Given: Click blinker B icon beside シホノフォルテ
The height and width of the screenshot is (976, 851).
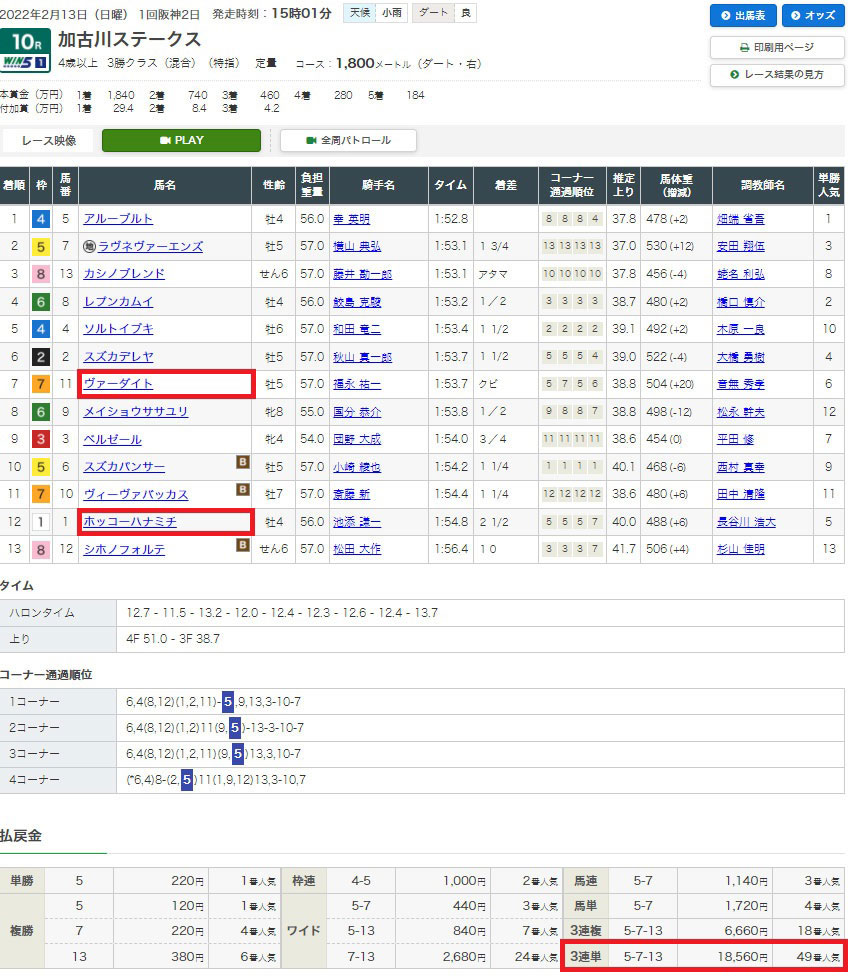Looking at the screenshot, I should 241,545.
